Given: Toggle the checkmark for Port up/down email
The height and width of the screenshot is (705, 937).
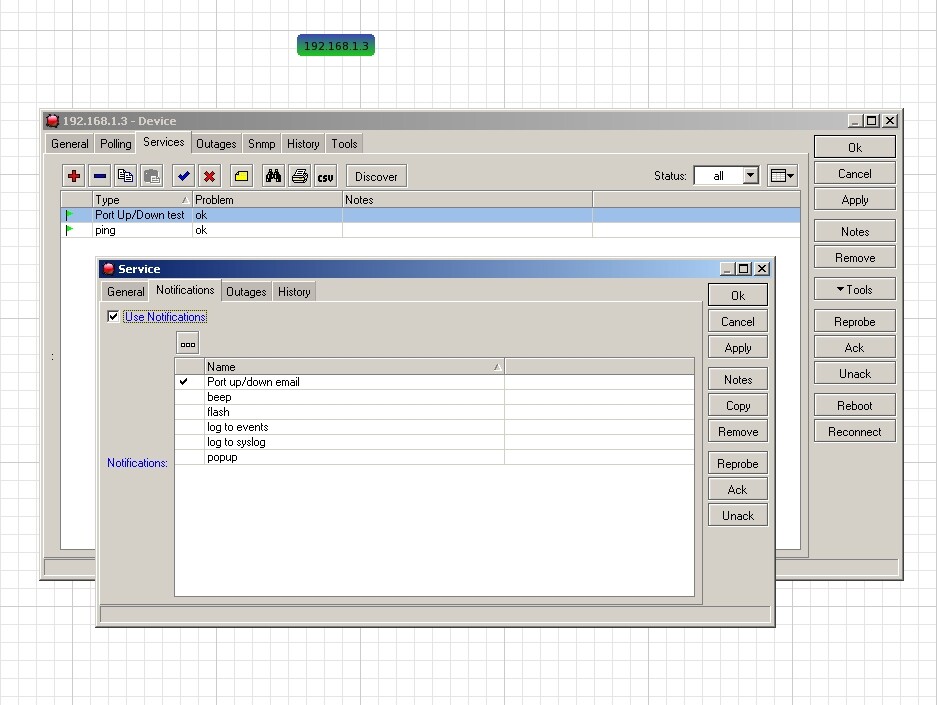Looking at the screenshot, I should [x=183, y=381].
